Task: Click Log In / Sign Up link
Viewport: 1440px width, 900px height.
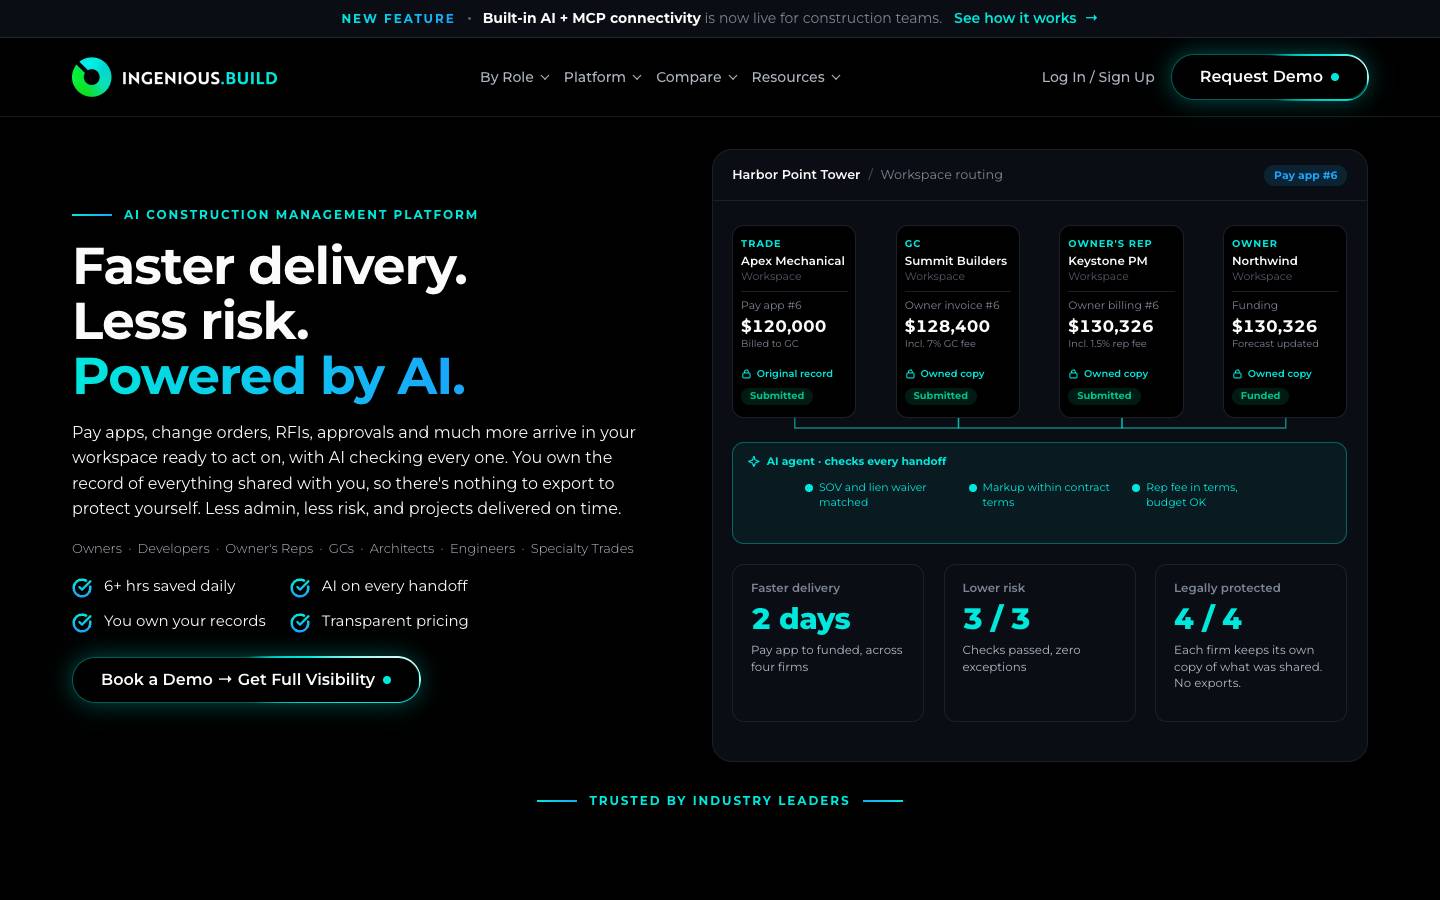Action: (x=1098, y=77)
